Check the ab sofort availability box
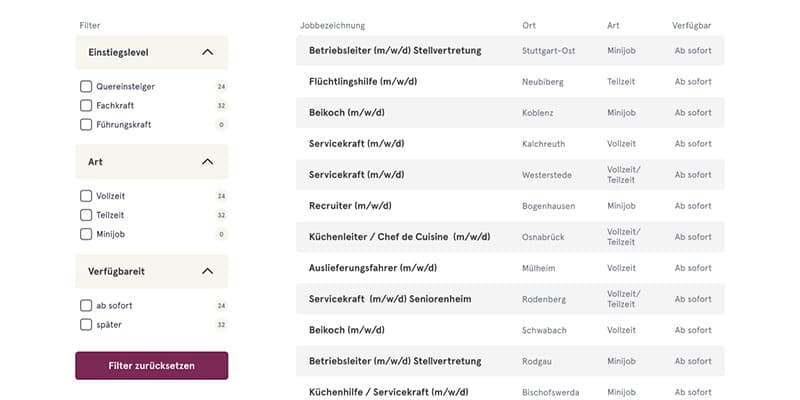This screenshot has height=400, width=800. [x=86, y=306]
